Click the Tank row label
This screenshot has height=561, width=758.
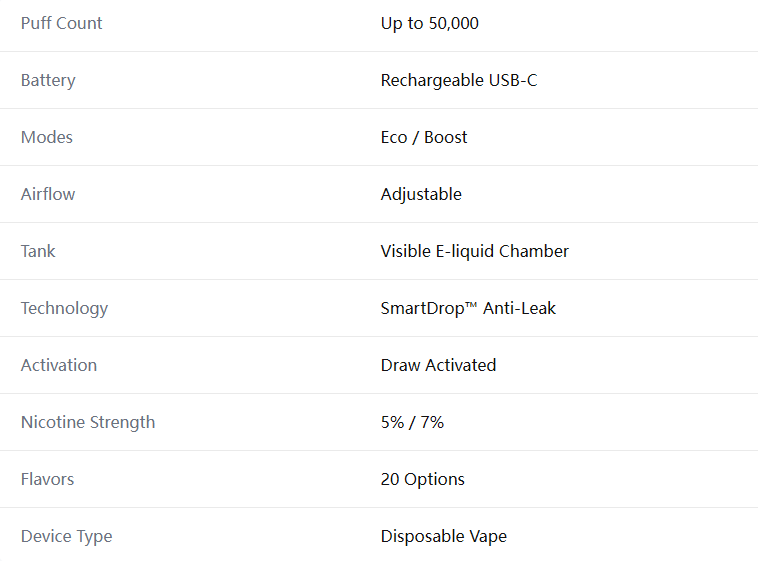pos(38,251)
